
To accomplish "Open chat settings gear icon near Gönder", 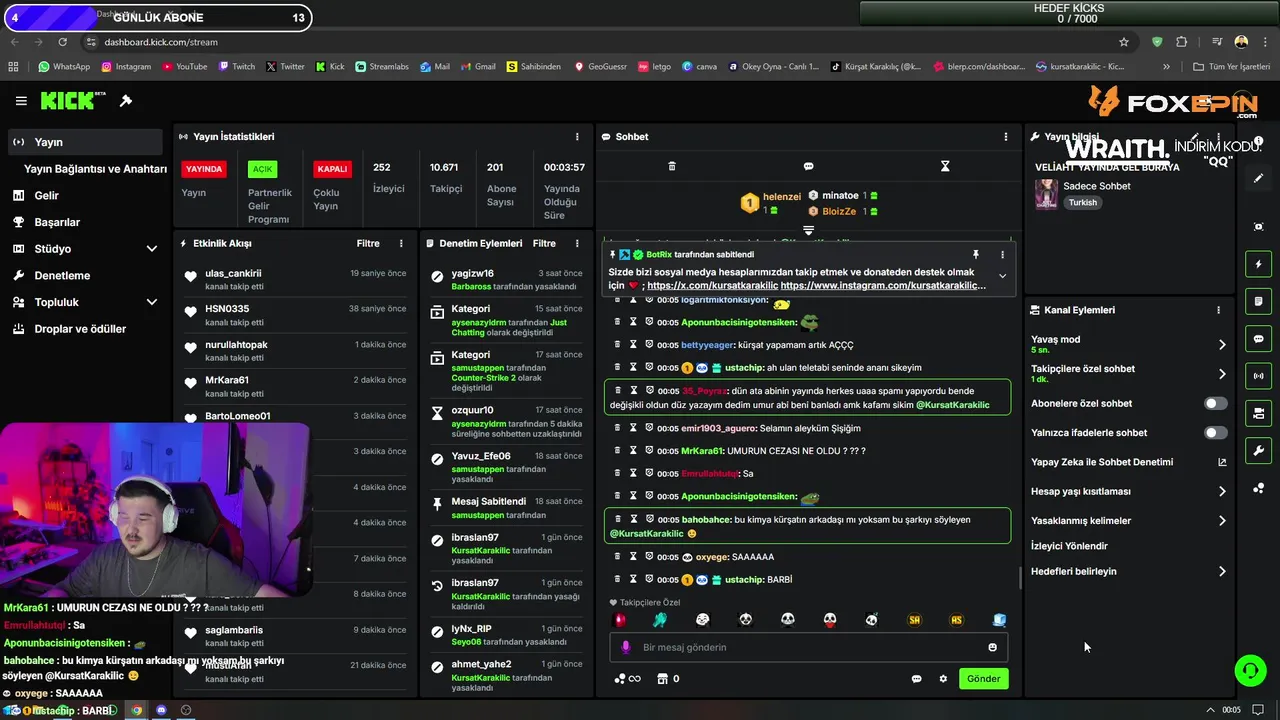I will [943, 679].
